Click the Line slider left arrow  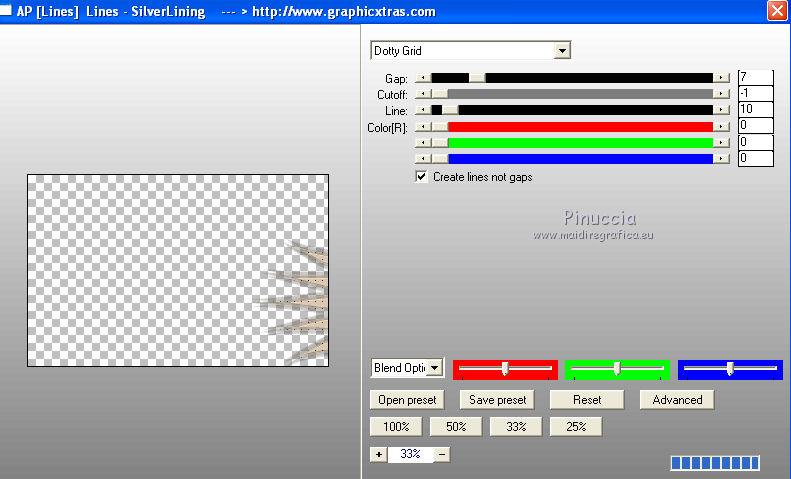[423, 110]
